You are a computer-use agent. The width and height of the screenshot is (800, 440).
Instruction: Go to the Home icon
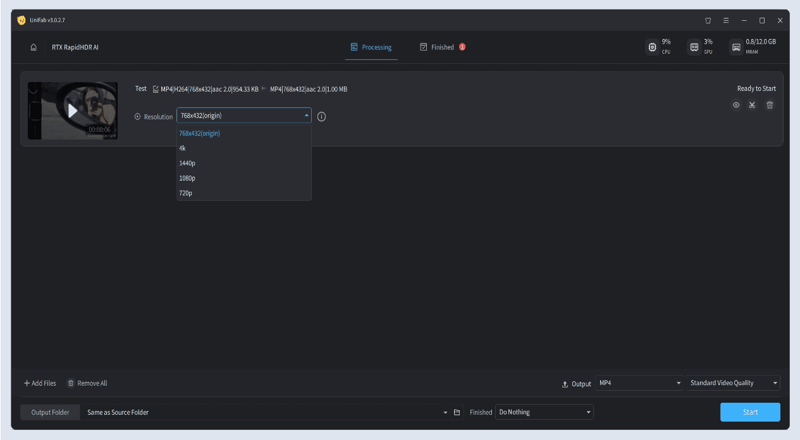[x=33, y=47]
